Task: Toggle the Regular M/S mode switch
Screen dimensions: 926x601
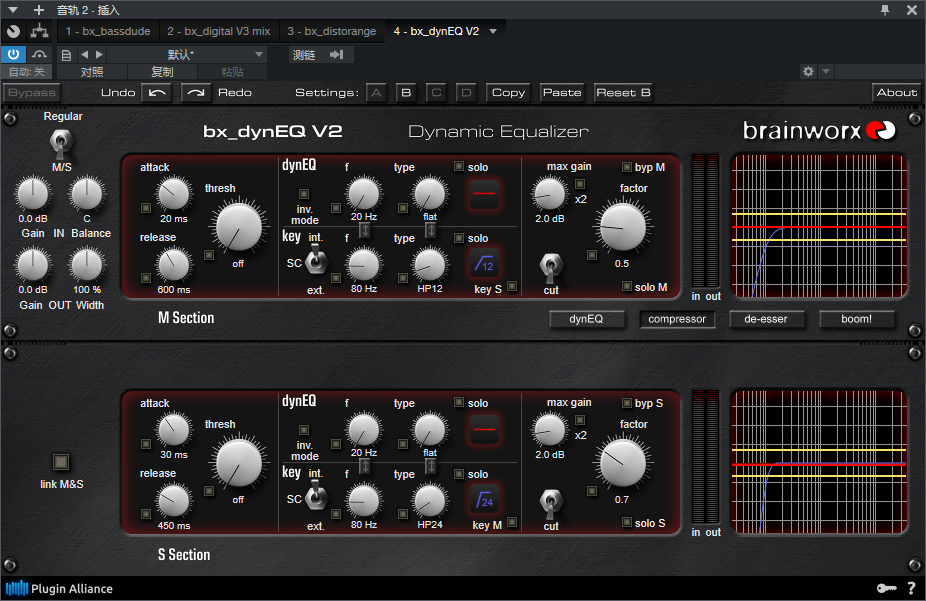Action: click(x=60, y=143)
